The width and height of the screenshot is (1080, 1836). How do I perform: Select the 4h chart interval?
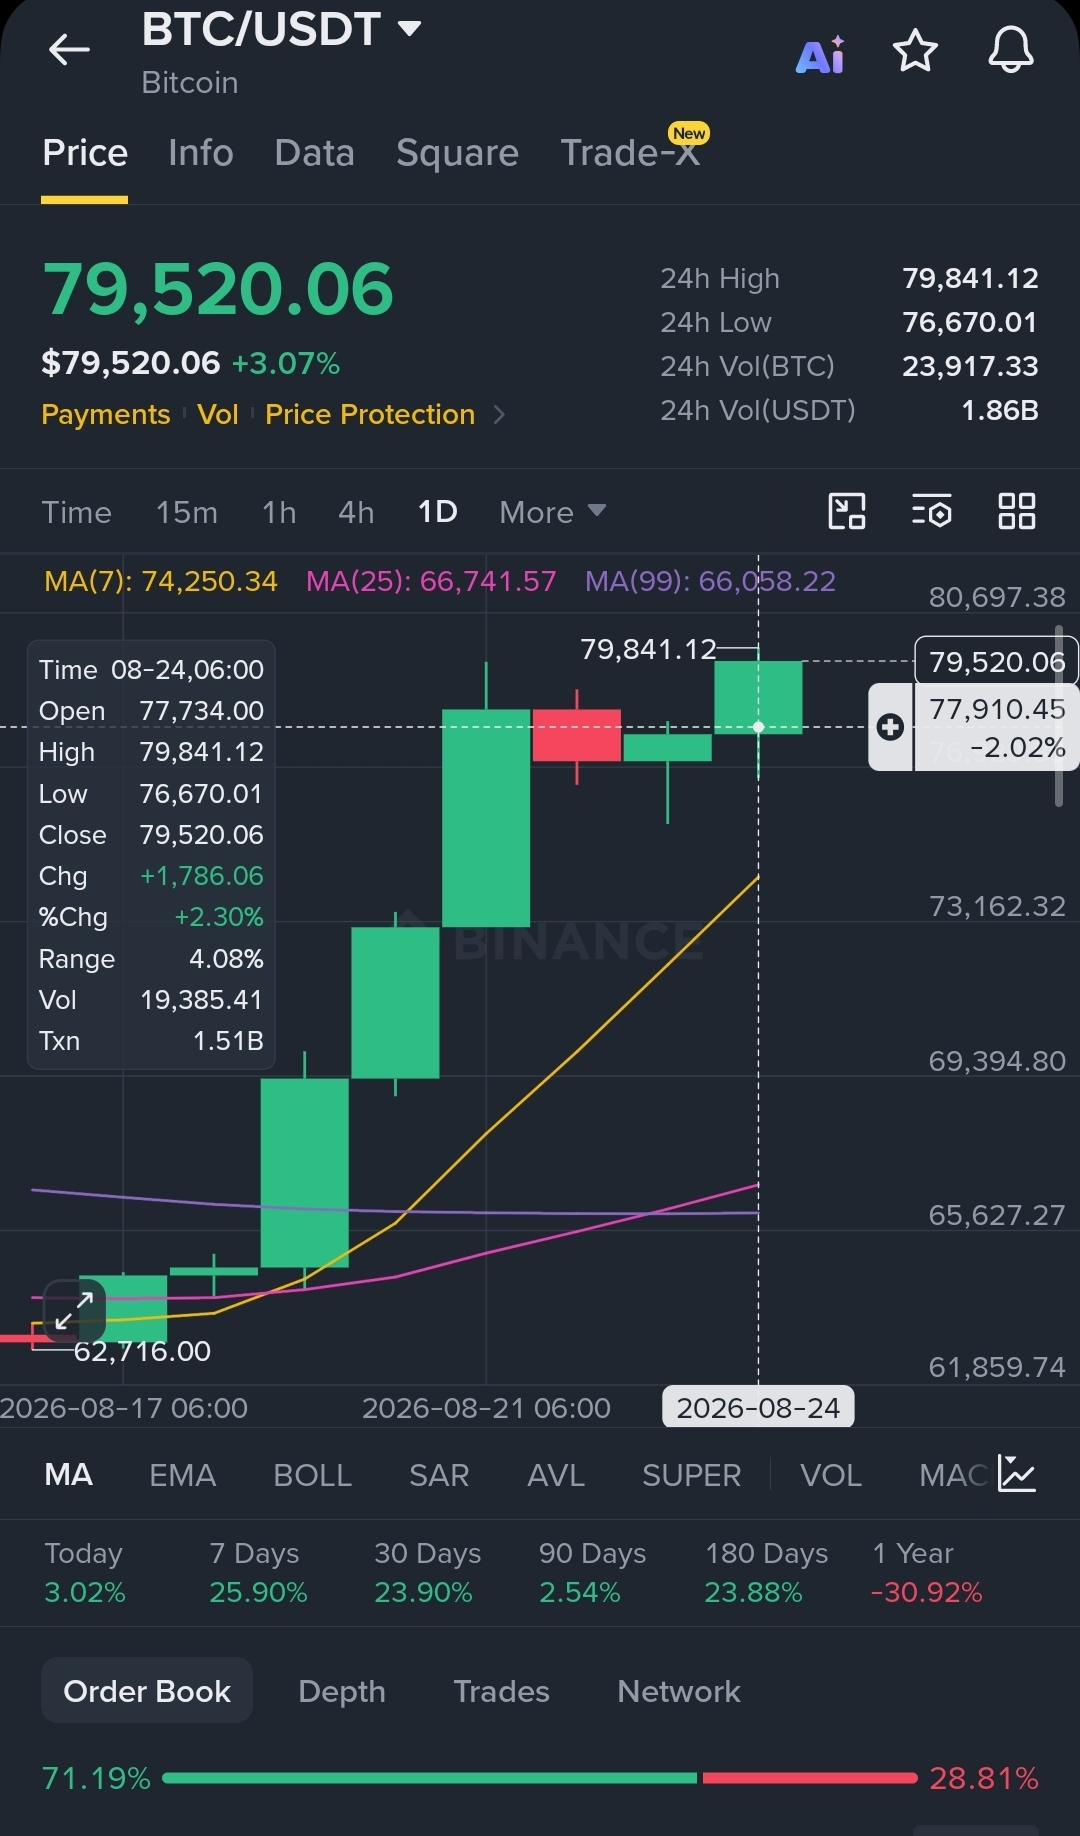click(x=356, y=512)
